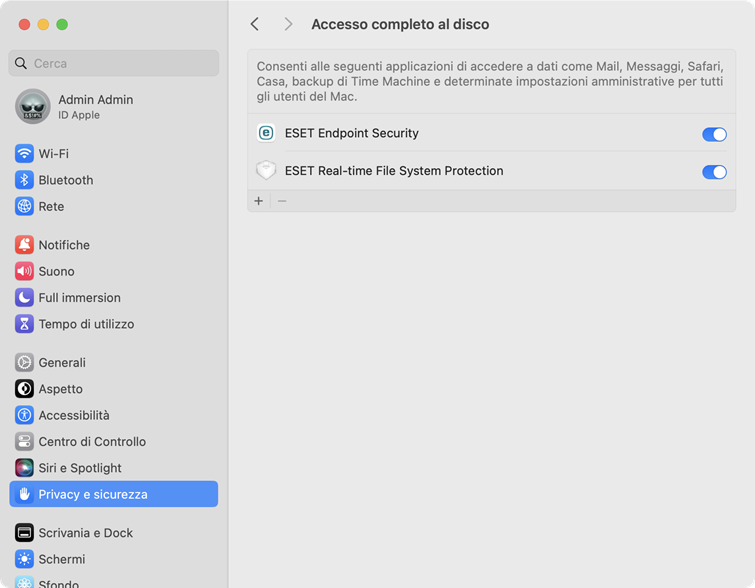The height and width of the screenshot is (588, 755).
Task: Go forward with the right chevron
Action: point(288,24)
